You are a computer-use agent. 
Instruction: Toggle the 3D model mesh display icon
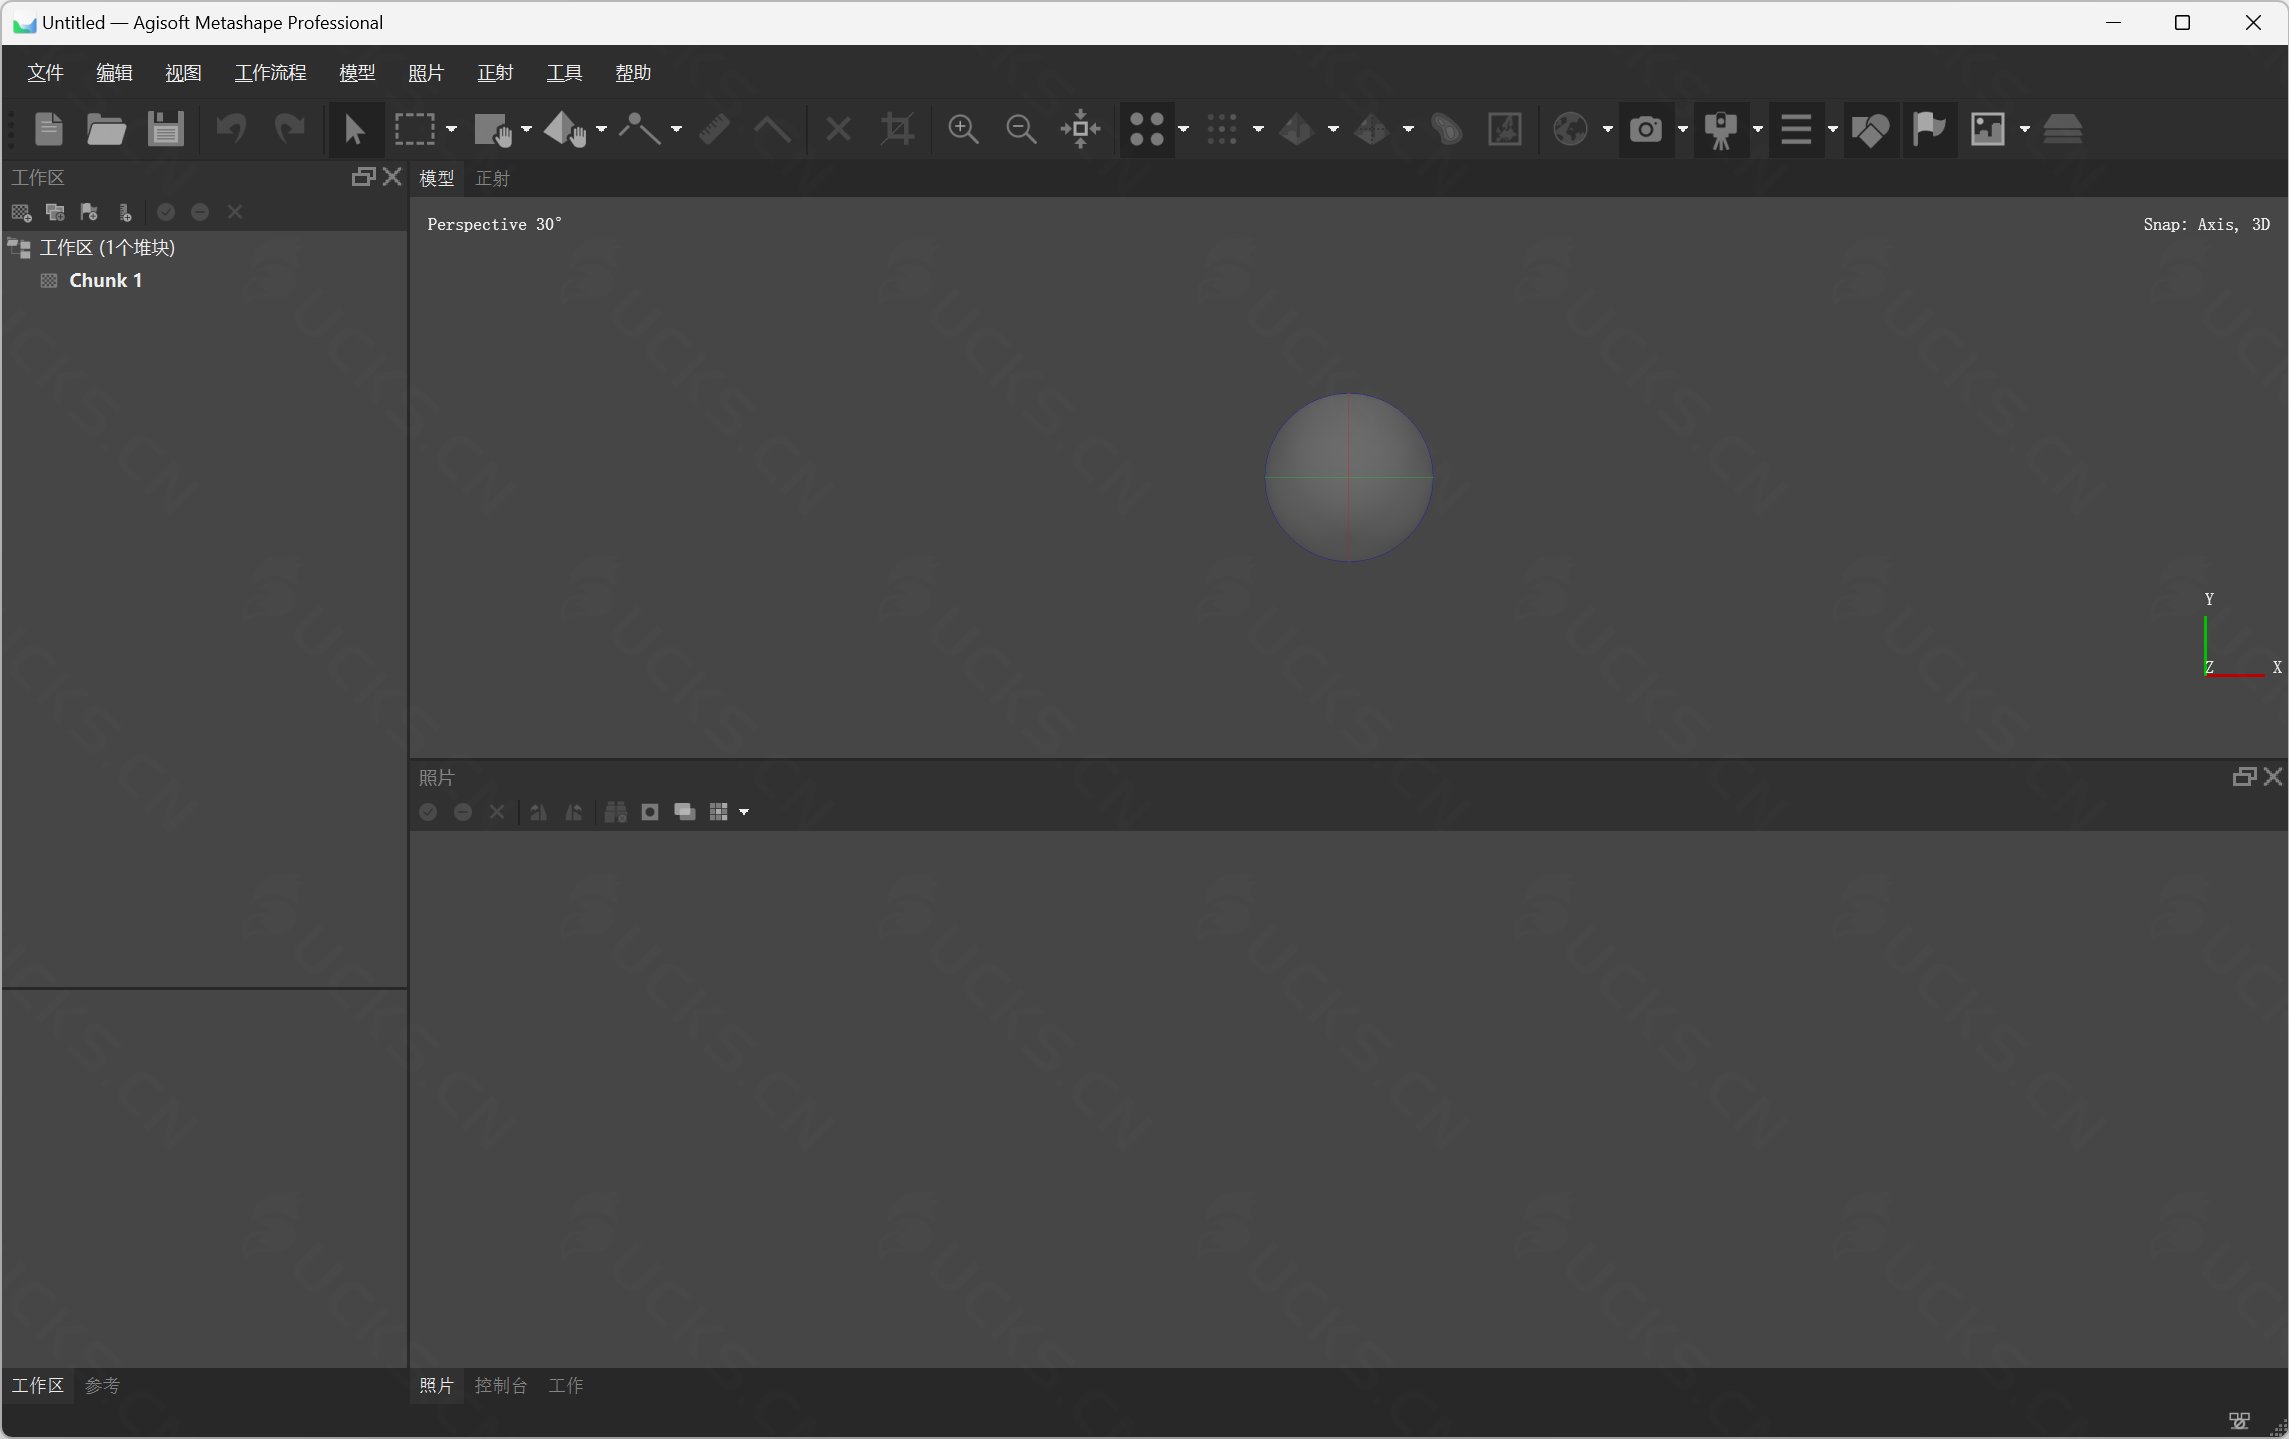1297,129
